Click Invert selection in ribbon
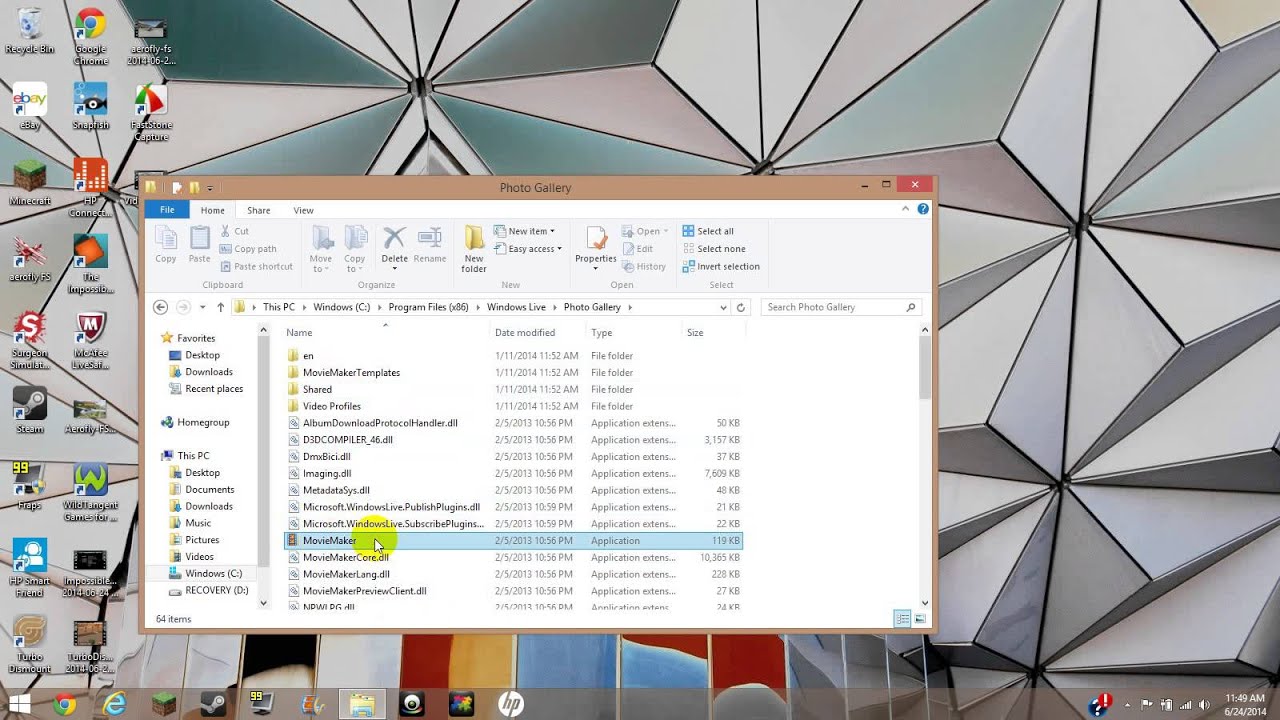1280x720 pixels. click(x=721, y=267)
